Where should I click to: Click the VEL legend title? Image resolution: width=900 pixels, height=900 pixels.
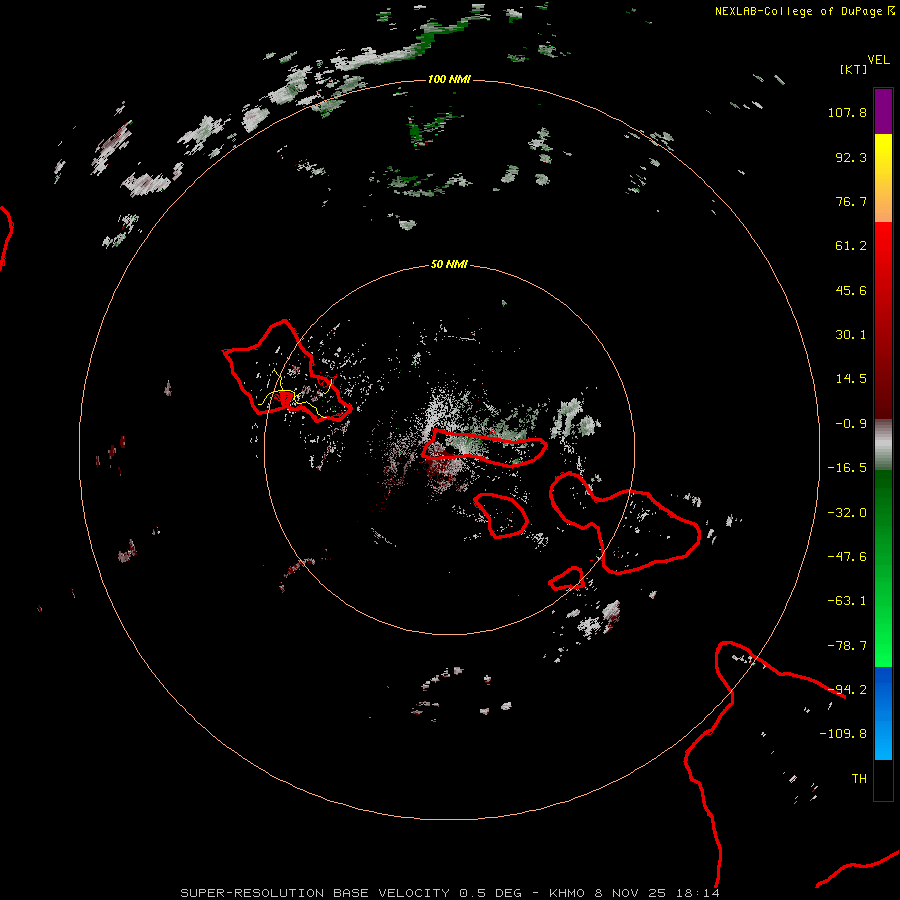tap(878, 60)
